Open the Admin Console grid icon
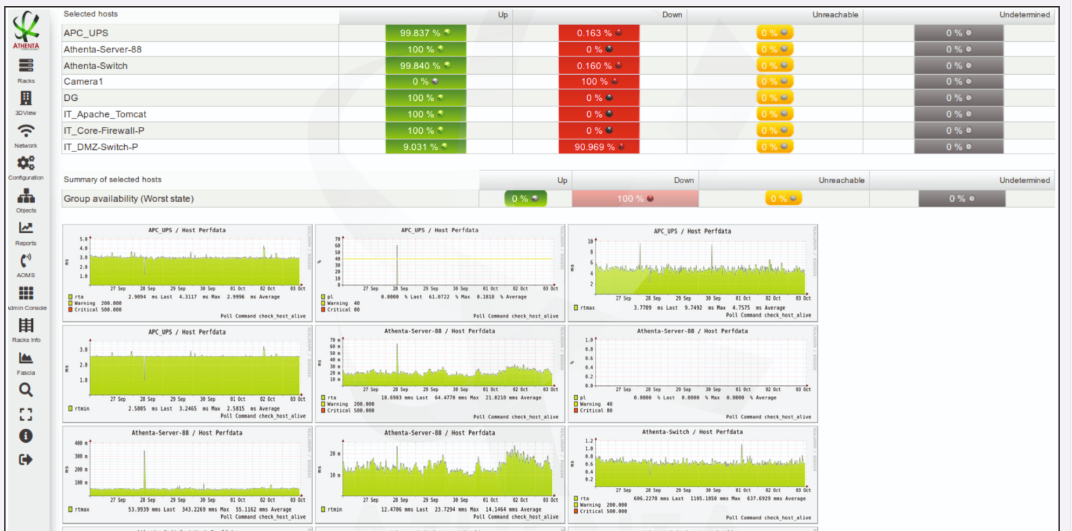 click(x=26, y=293)
